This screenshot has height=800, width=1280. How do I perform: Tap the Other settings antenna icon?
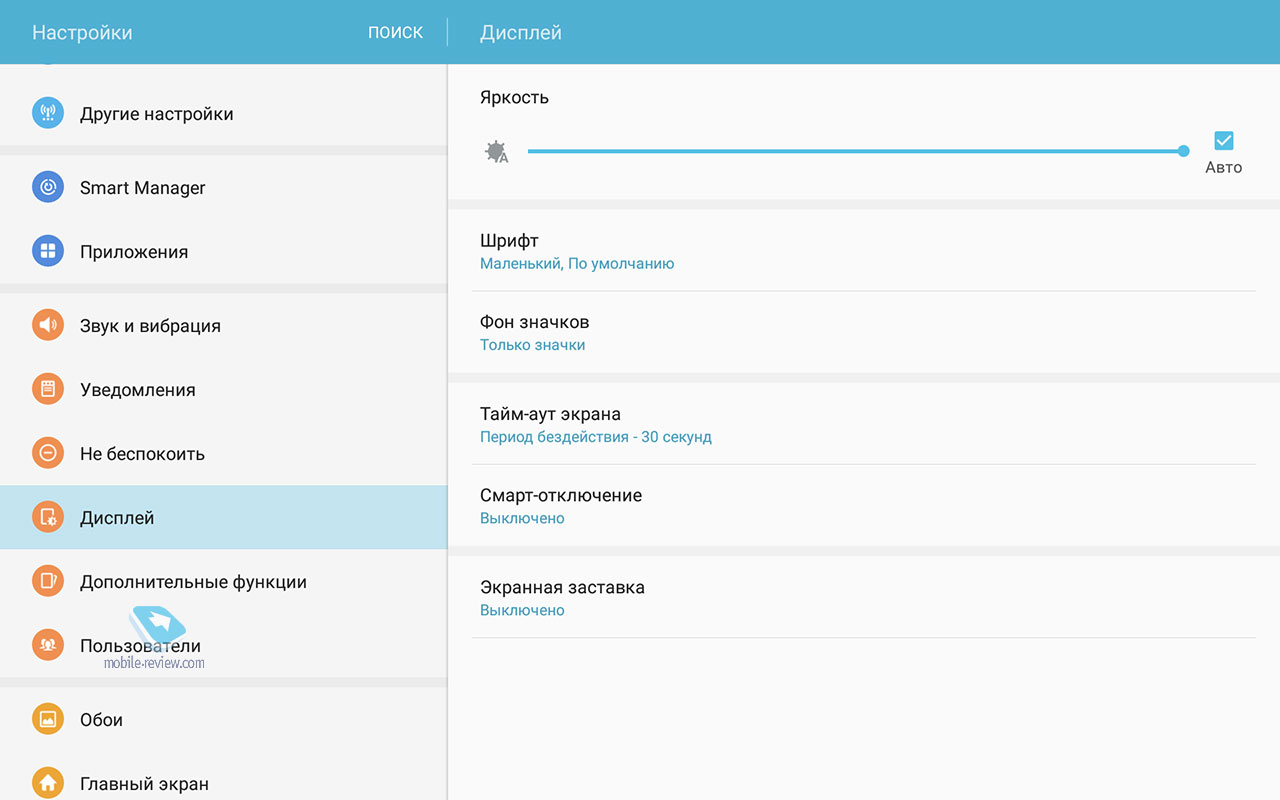pyautogui.click(x=47, y=114)
